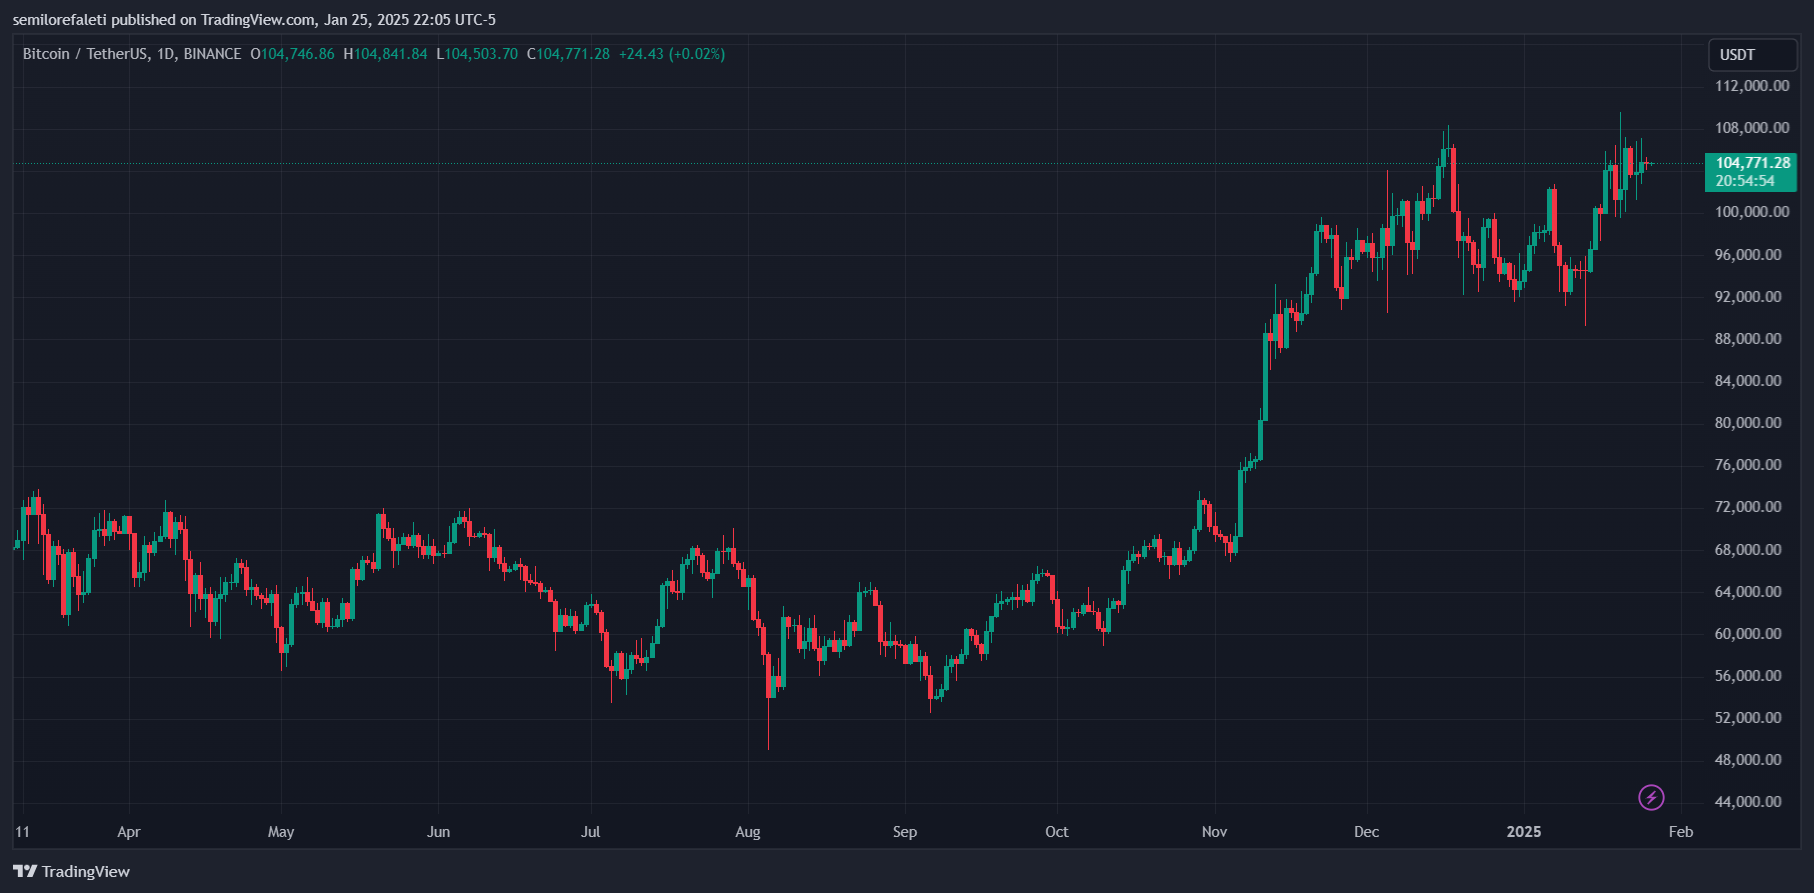
Task: Click the 76,000.00 price axis label
Action: pyautogui.click(x=1748, y=465)
